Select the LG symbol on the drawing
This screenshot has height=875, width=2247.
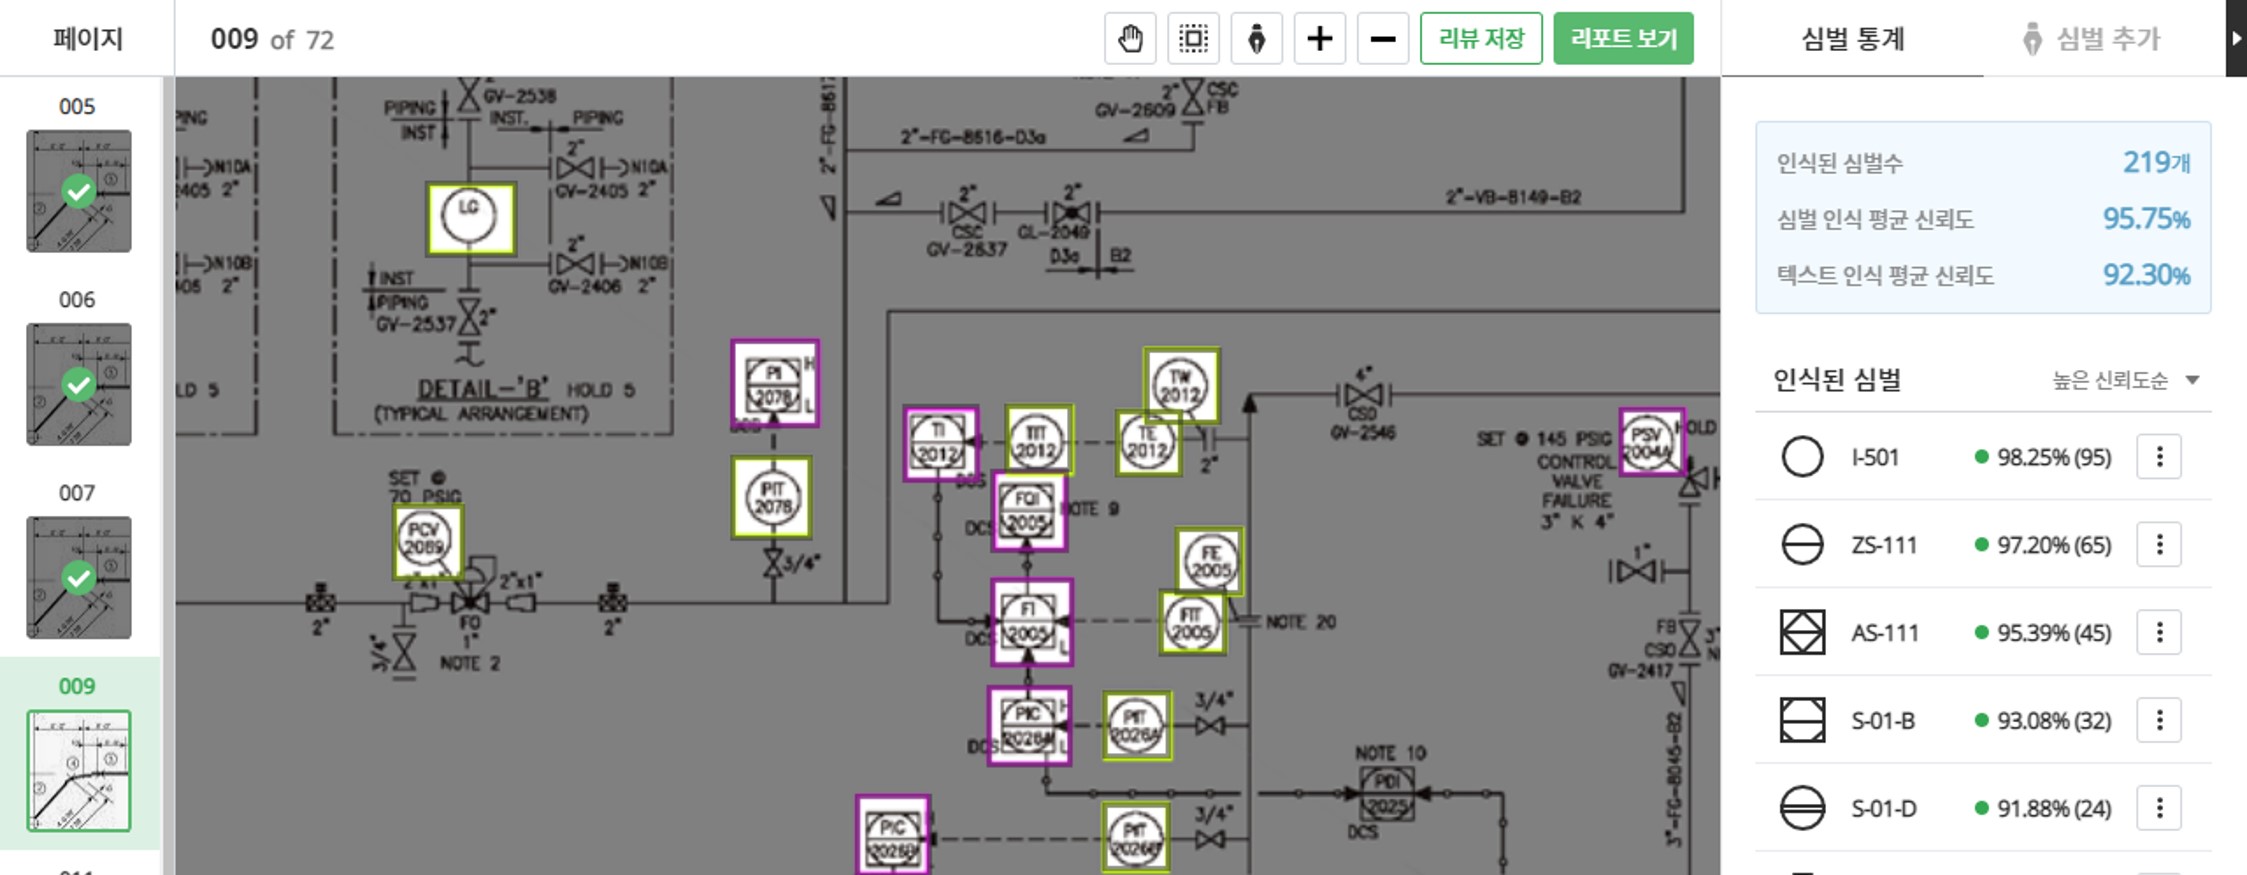click(470, 218)
